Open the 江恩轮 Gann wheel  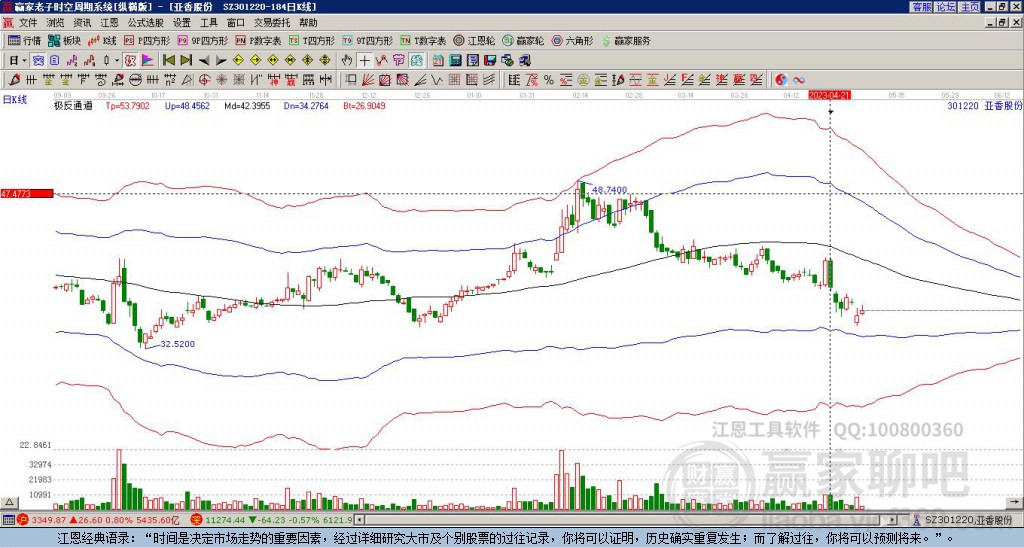[x=475, y=40]
